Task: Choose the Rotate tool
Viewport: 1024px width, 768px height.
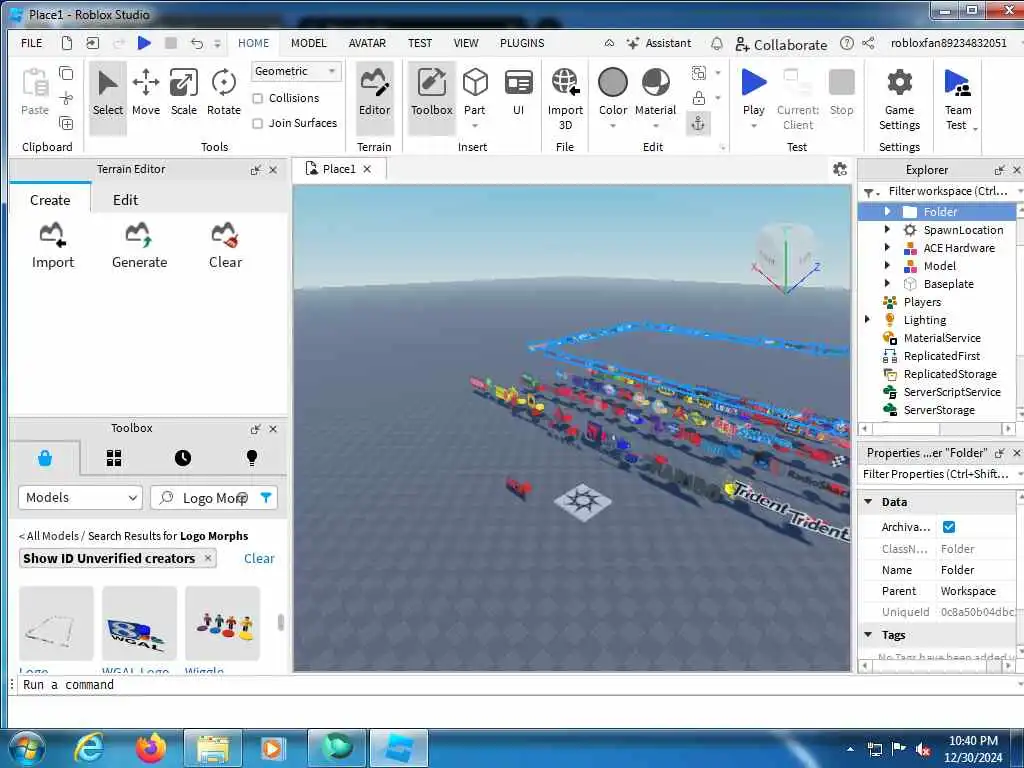Action: 223,93
